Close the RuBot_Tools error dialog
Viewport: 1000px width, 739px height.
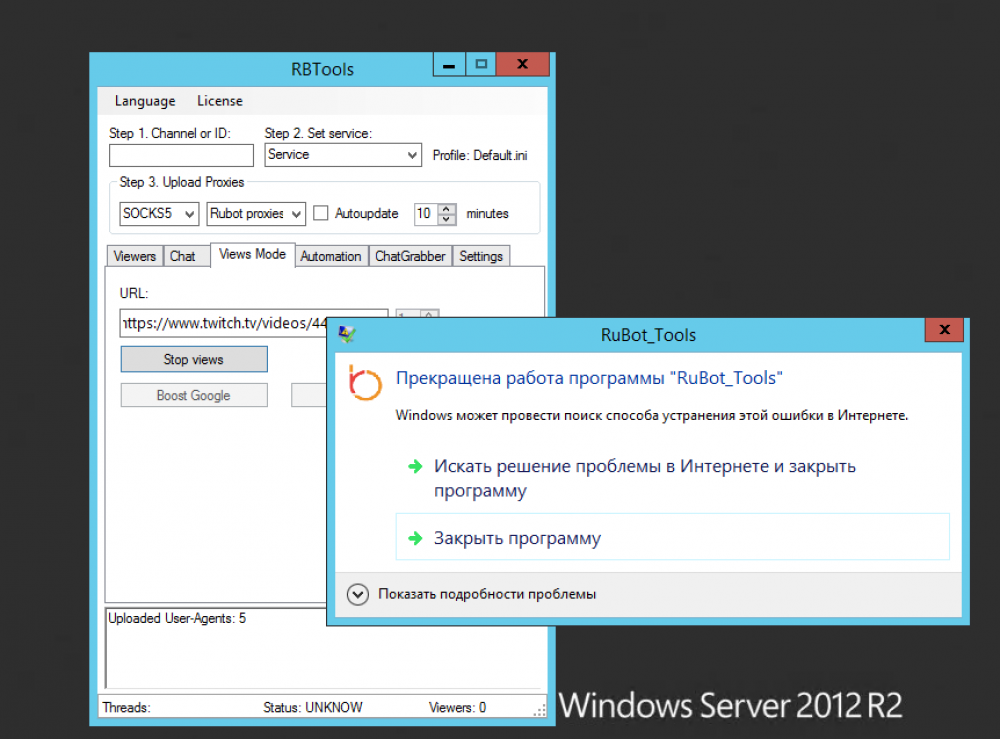[x=943, y=331]
